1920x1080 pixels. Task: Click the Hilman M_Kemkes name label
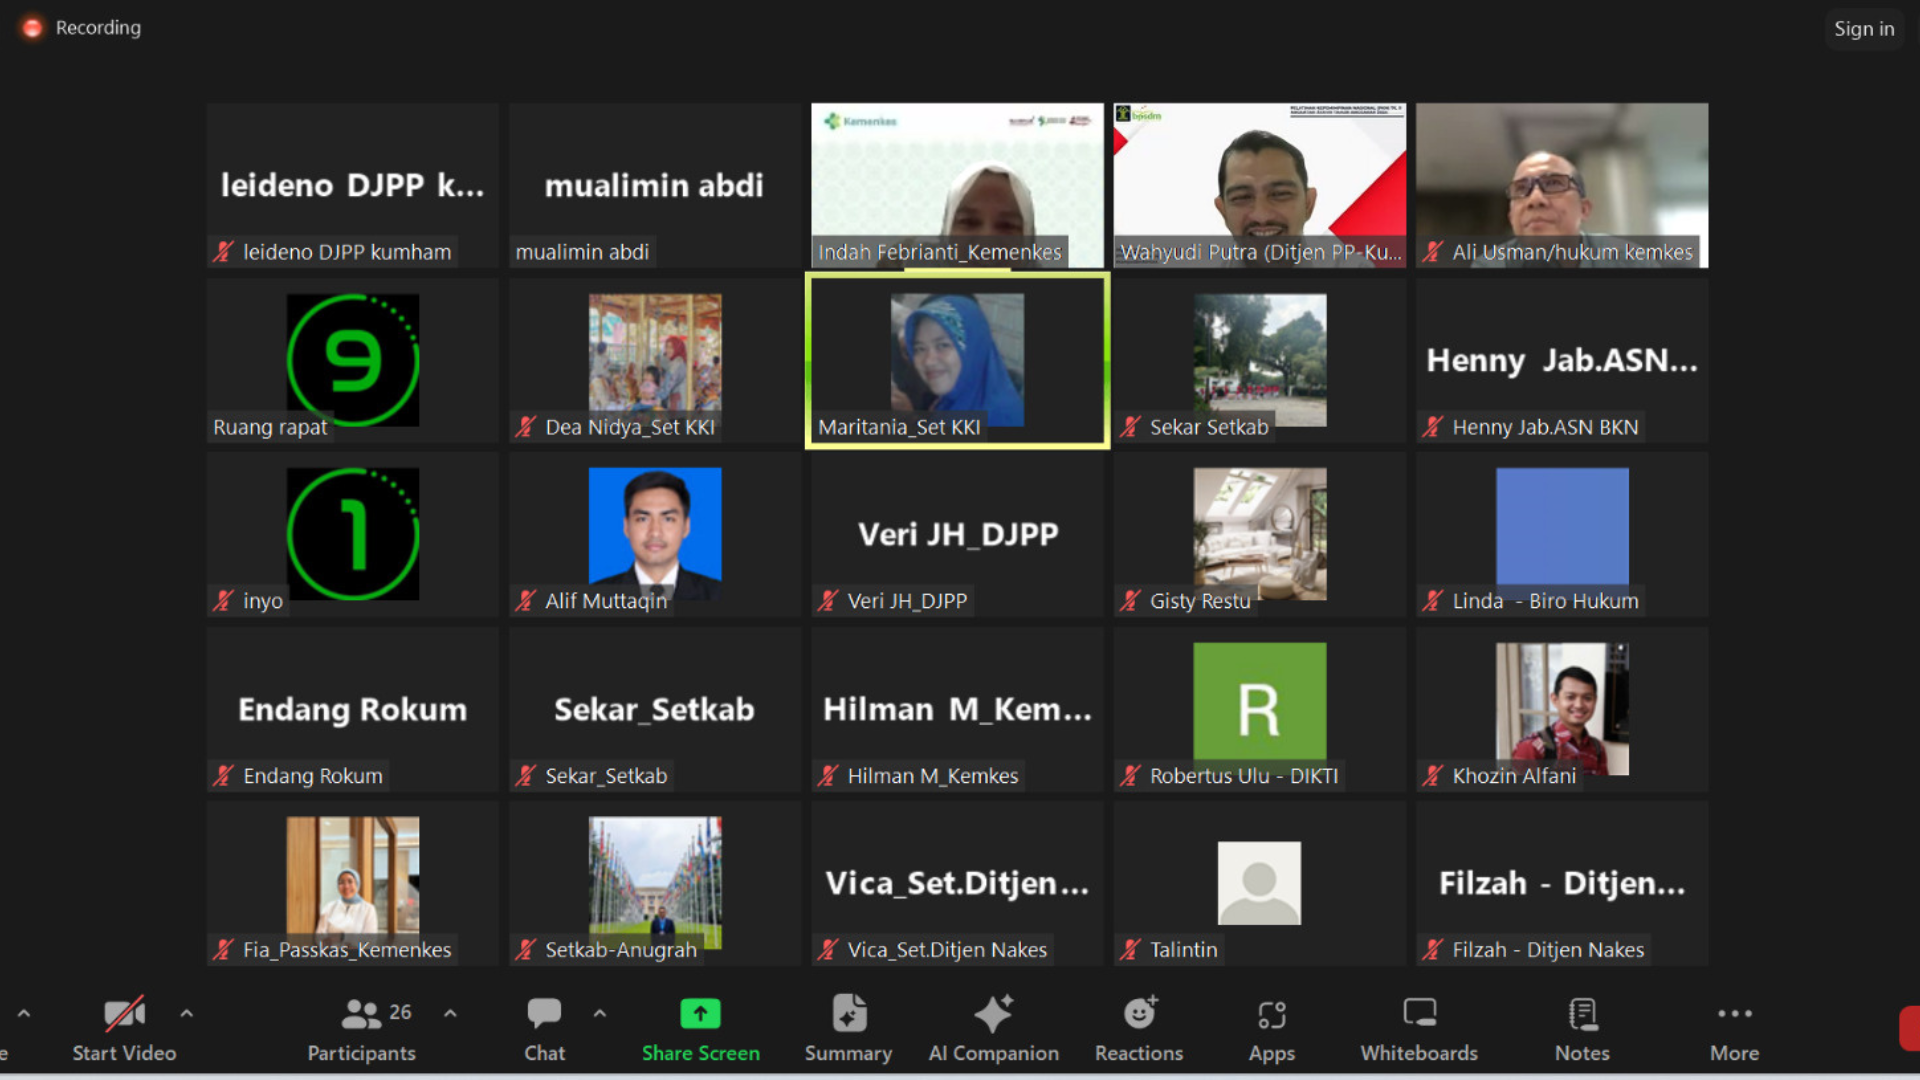(933, 776)
